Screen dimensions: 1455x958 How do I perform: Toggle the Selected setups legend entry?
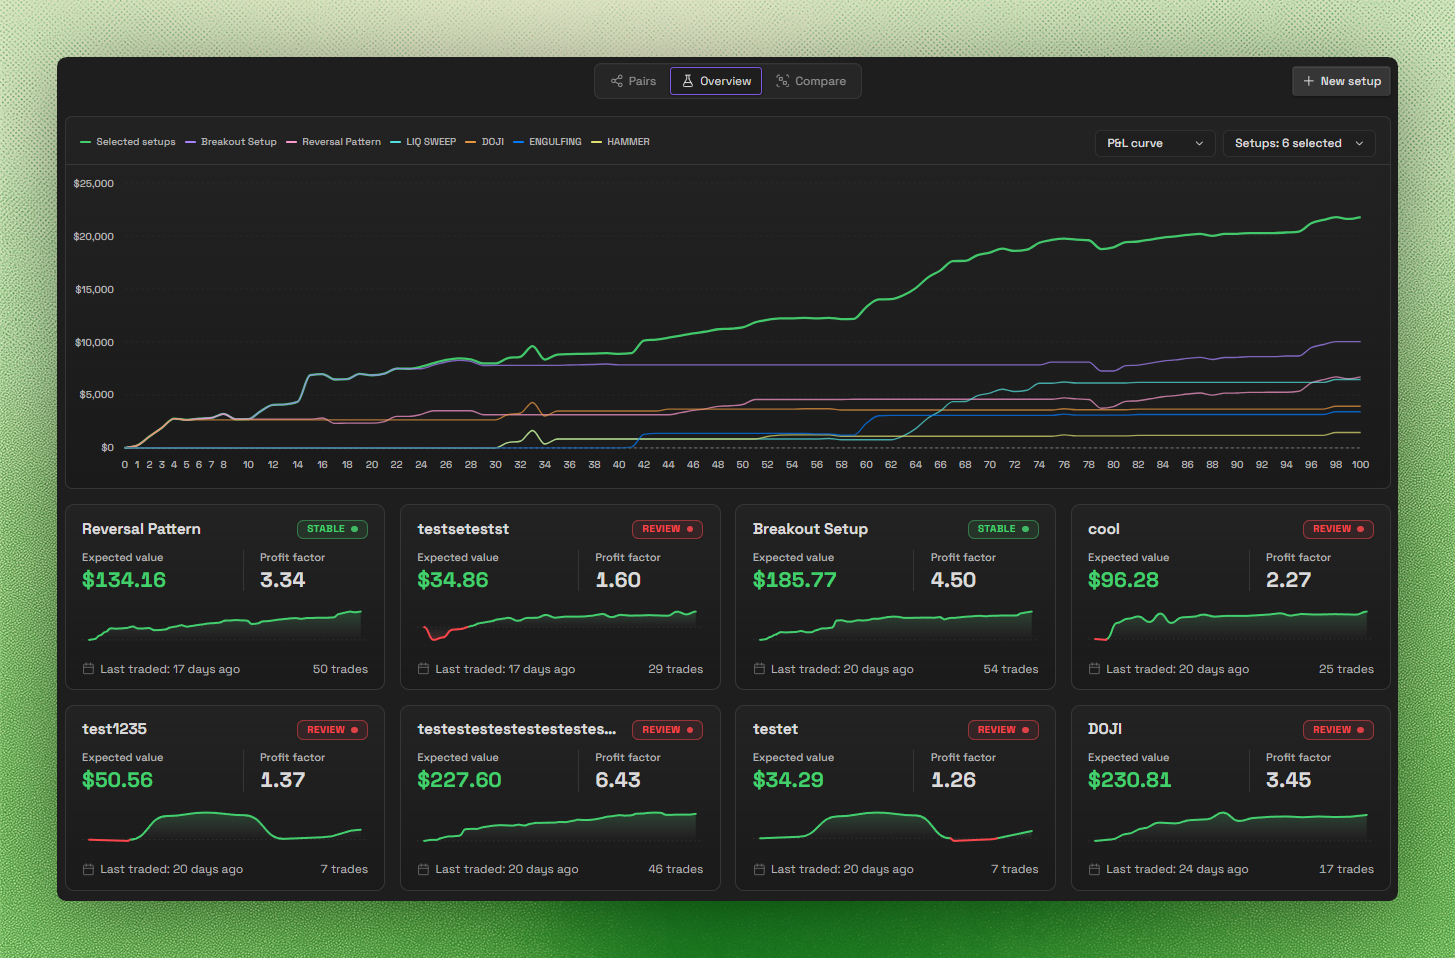pyautogui.click(x=128, y=142)
